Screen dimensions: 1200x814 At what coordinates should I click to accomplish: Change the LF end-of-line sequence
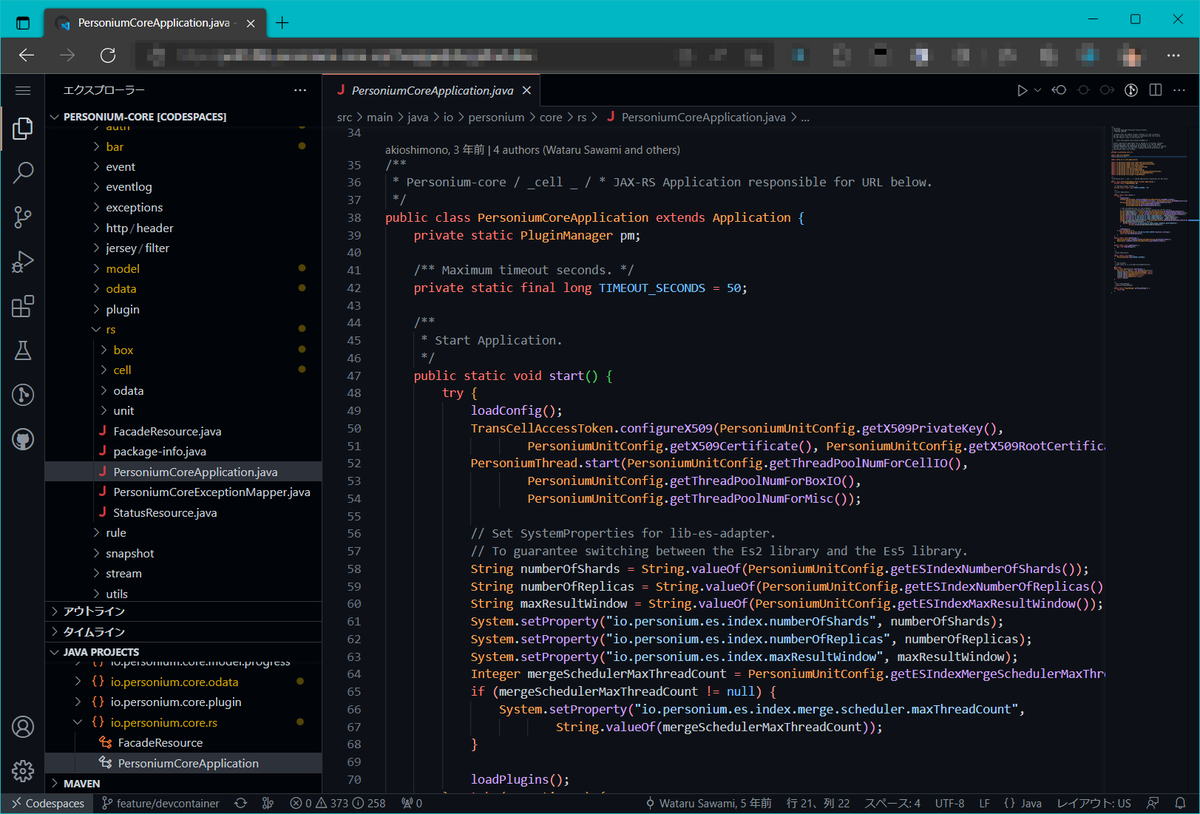(x=984, y=803)
